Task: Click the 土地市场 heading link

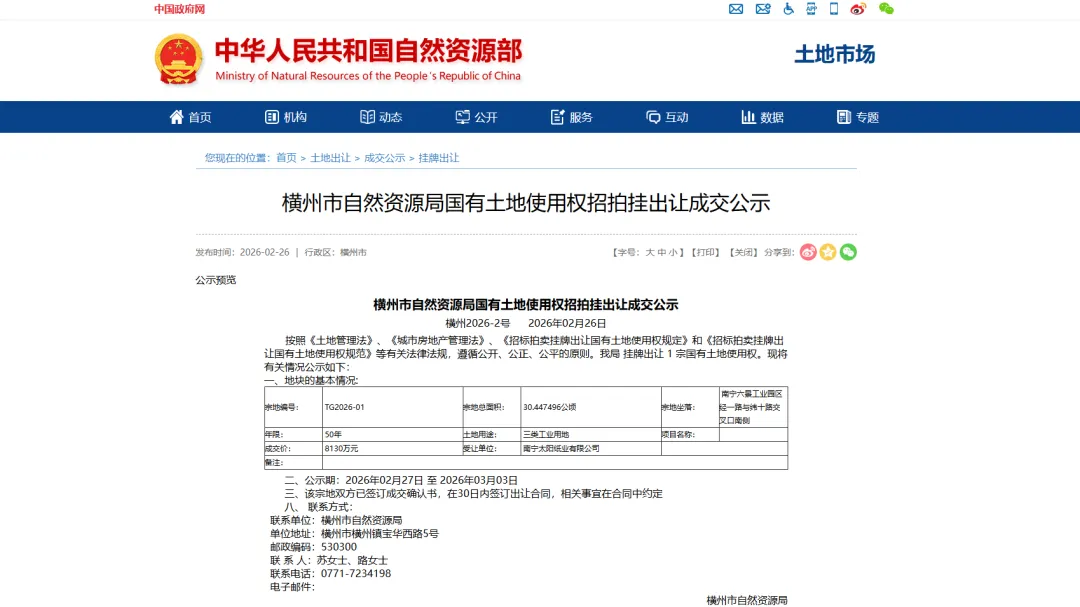Action: pyautogui.click(x=834, y=54)
